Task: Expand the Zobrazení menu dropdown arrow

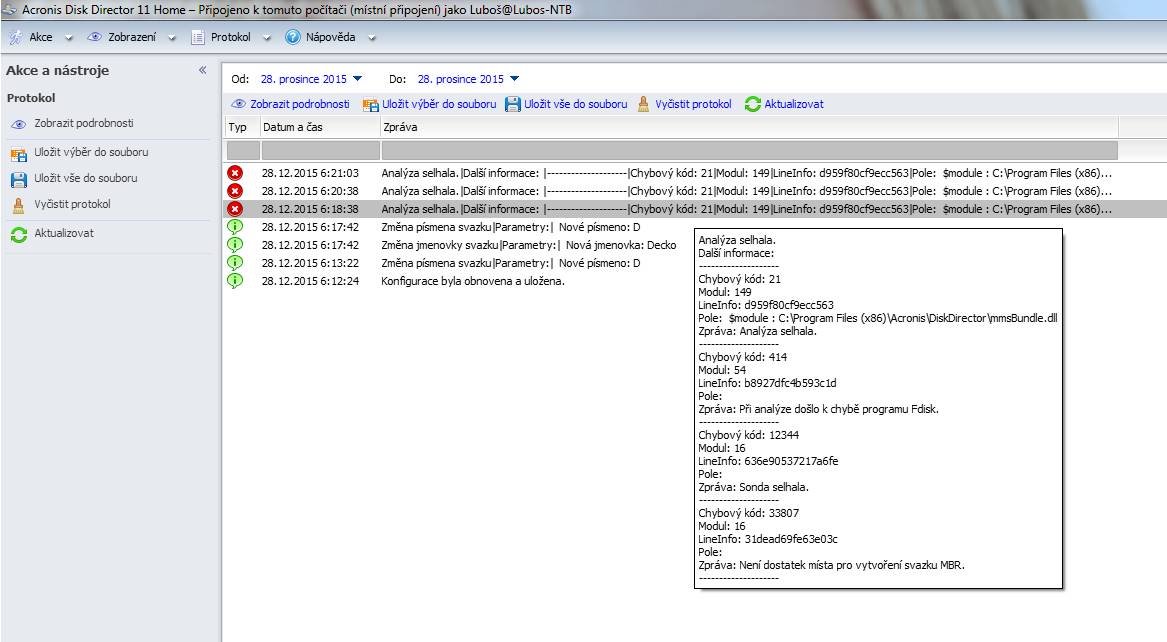Action: (x=172, y=38)
